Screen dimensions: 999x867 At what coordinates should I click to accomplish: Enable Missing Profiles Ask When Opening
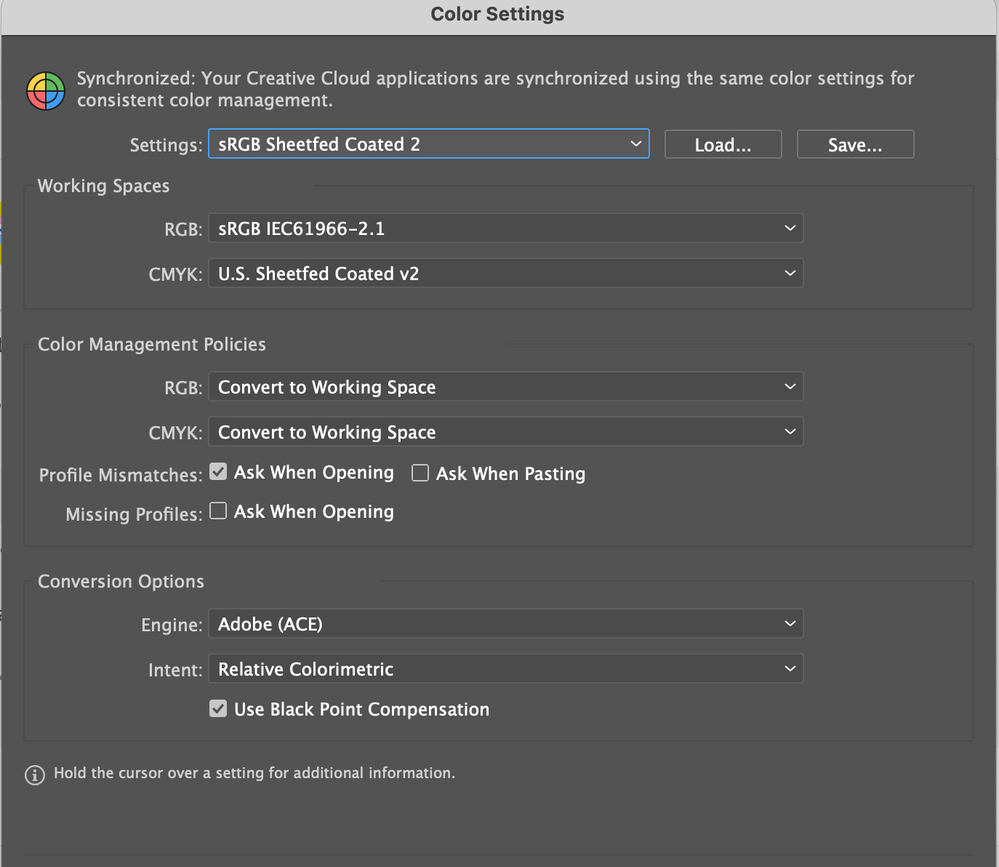click(218, 511)
